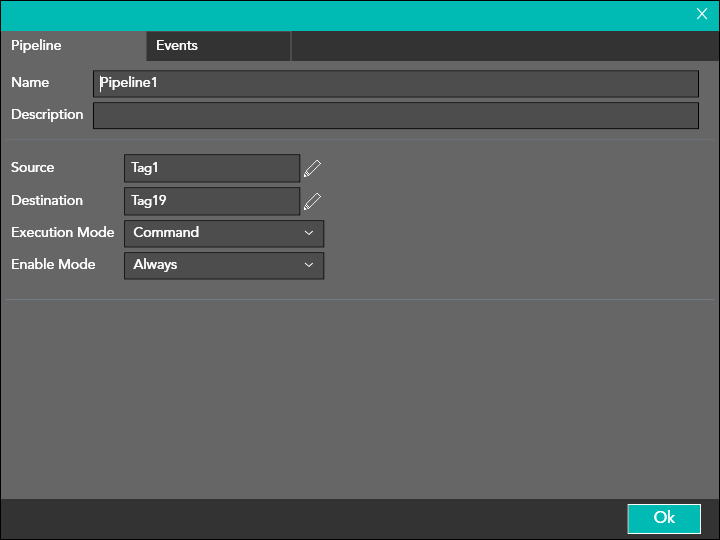
Task: Expand the Execution Mode chevron arrow
Action: [x=309, y=233]
